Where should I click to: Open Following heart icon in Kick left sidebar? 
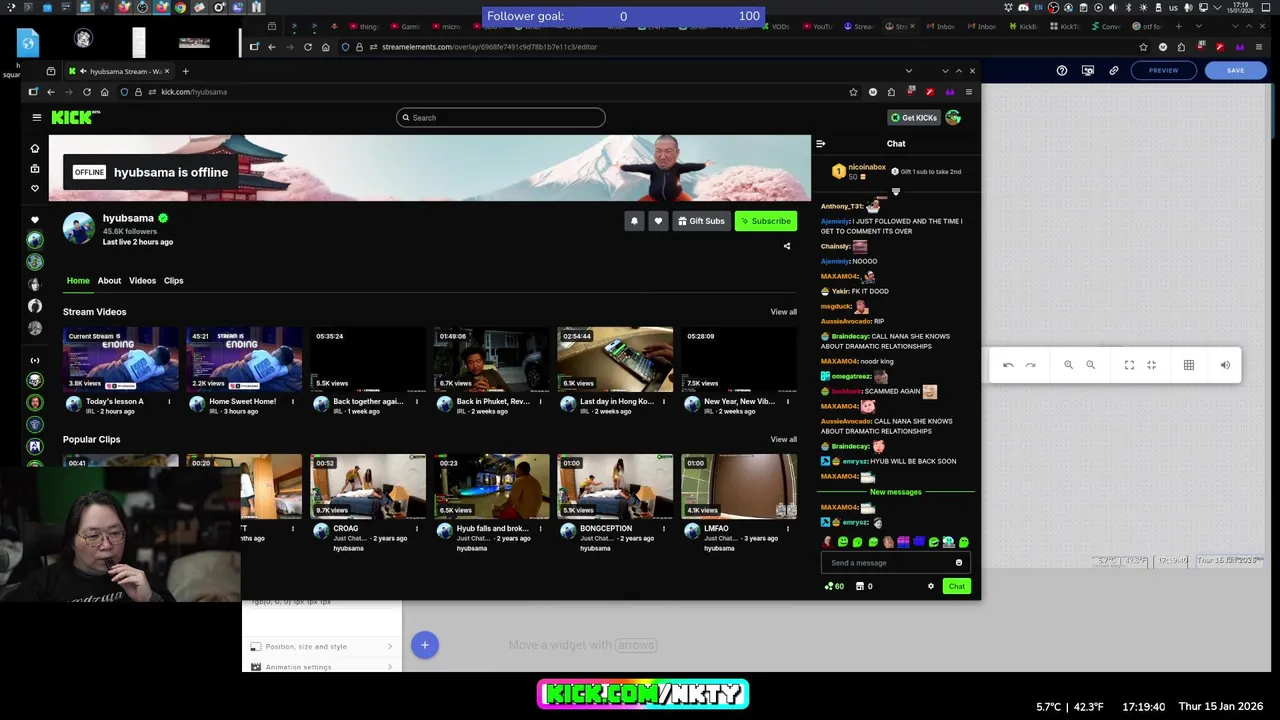pyautogui.click(x=35, y=188)
